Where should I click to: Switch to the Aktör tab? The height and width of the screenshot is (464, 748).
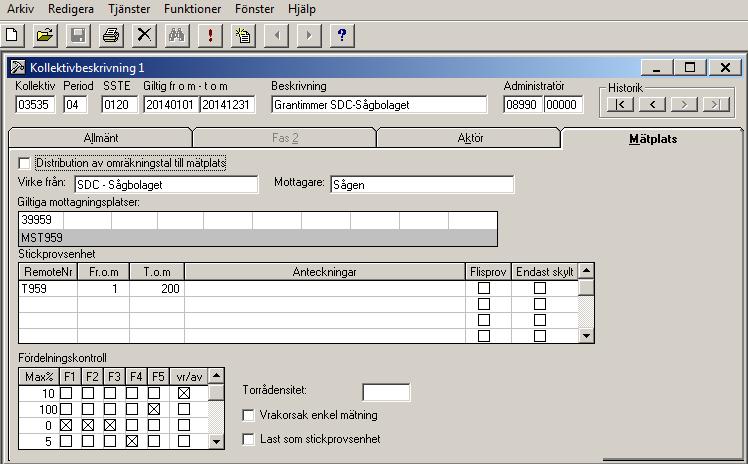point(470,138)
